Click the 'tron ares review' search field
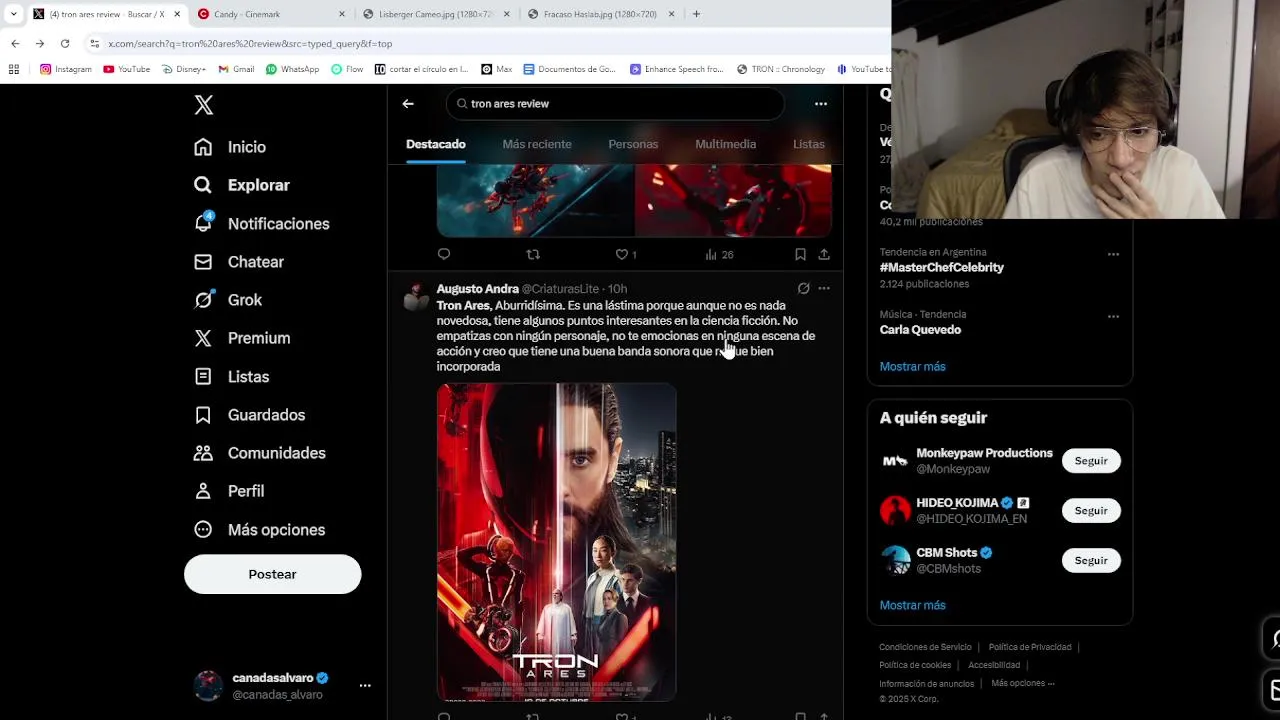 click(615, 104)
